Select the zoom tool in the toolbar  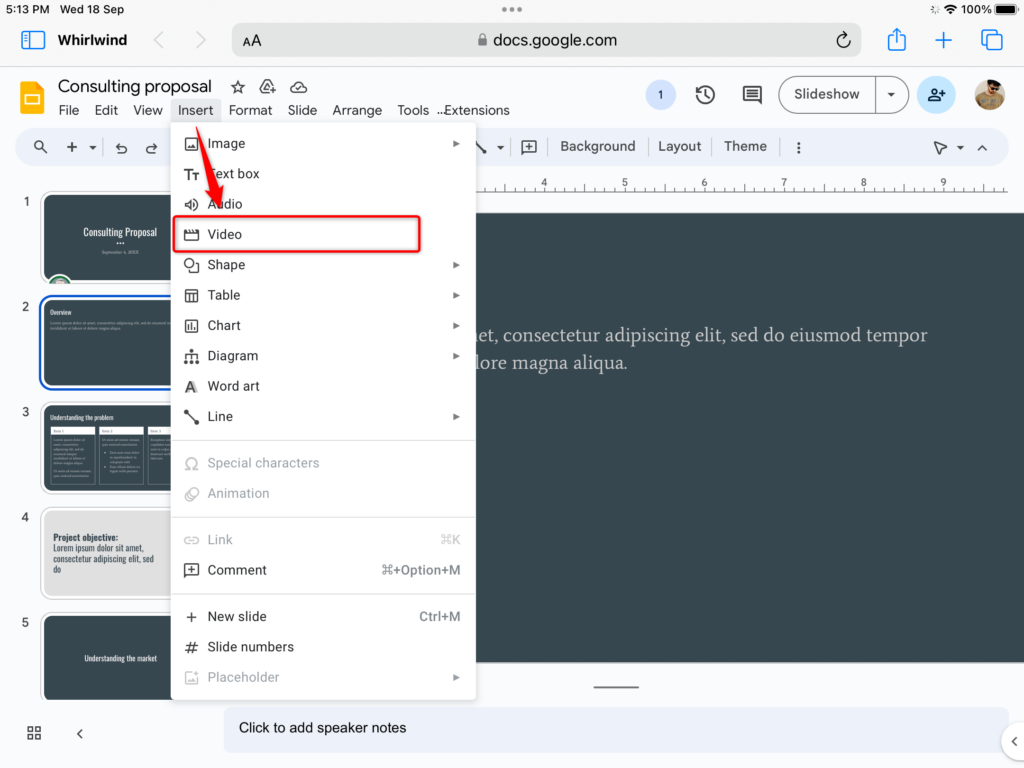(x=39, y=146)
